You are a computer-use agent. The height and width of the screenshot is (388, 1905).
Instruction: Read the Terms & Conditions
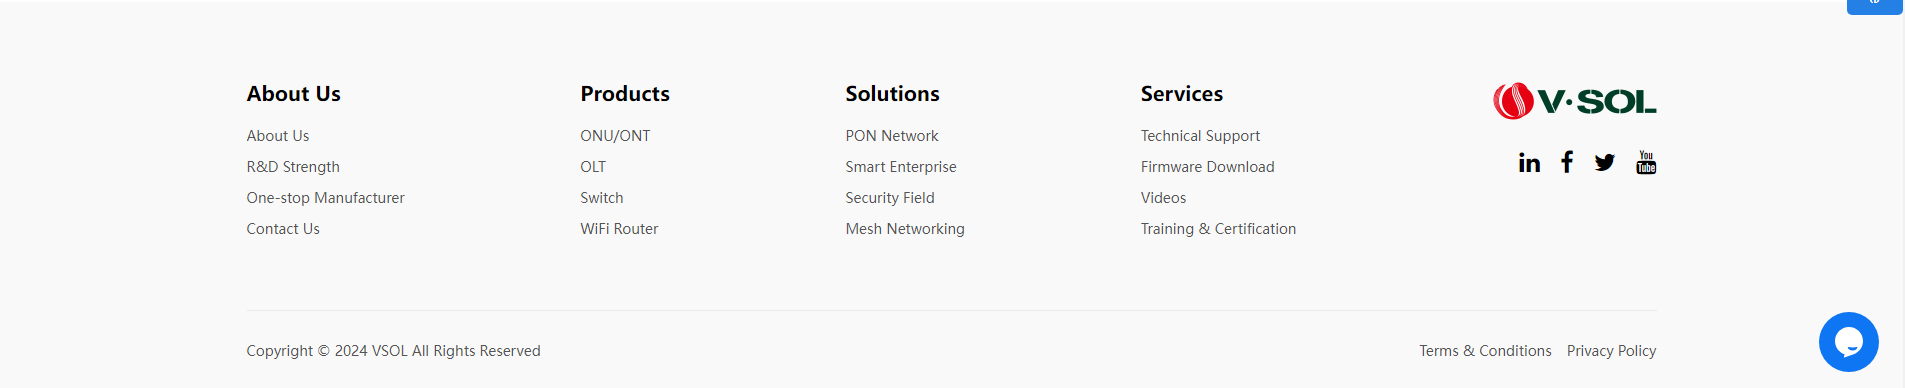[1485, 351]
